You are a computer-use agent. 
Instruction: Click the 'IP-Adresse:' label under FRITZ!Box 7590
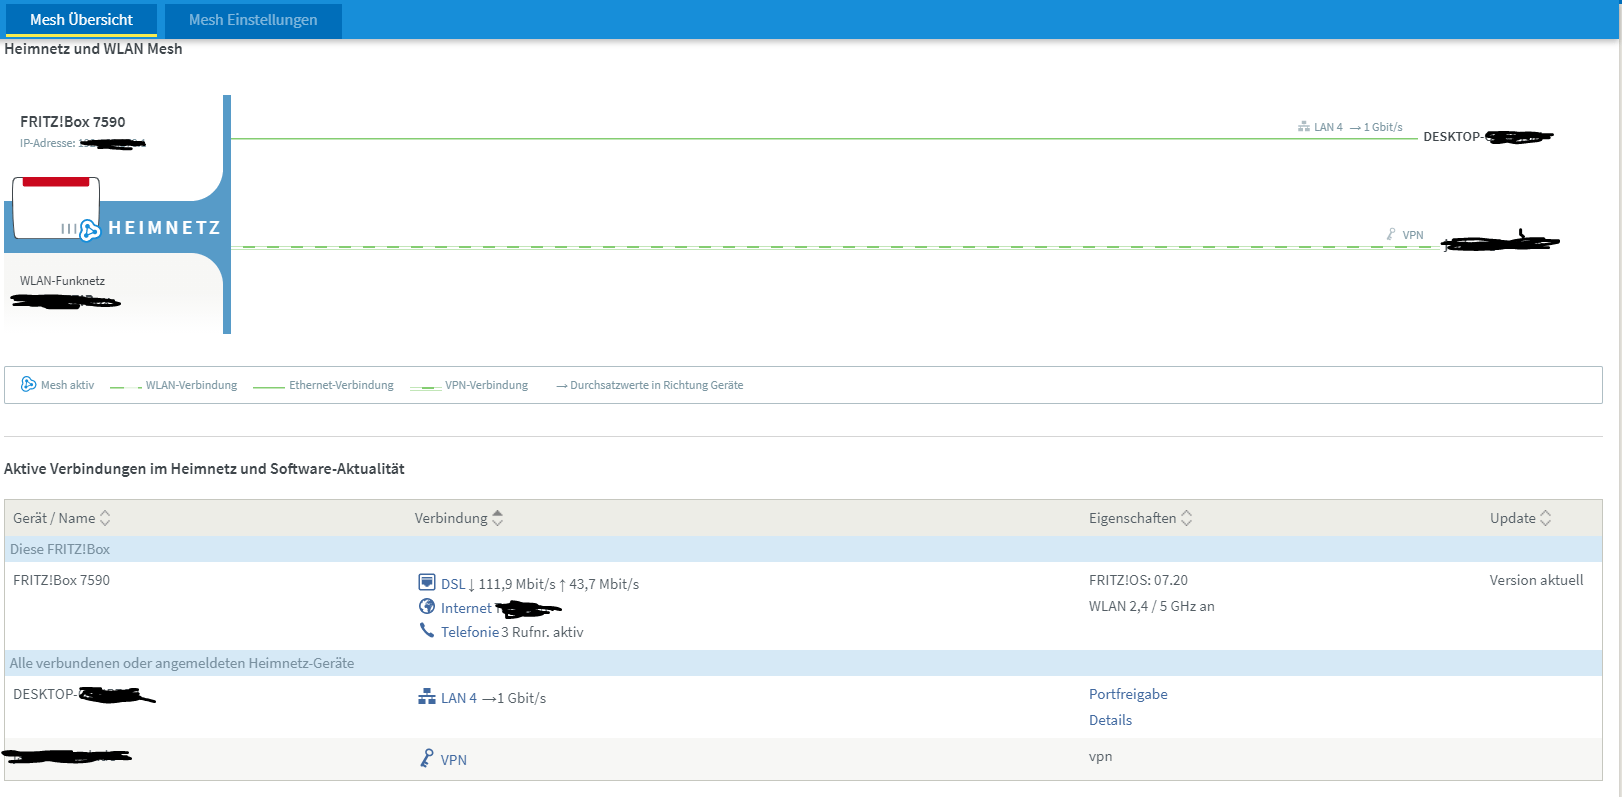tap(48, 143)
